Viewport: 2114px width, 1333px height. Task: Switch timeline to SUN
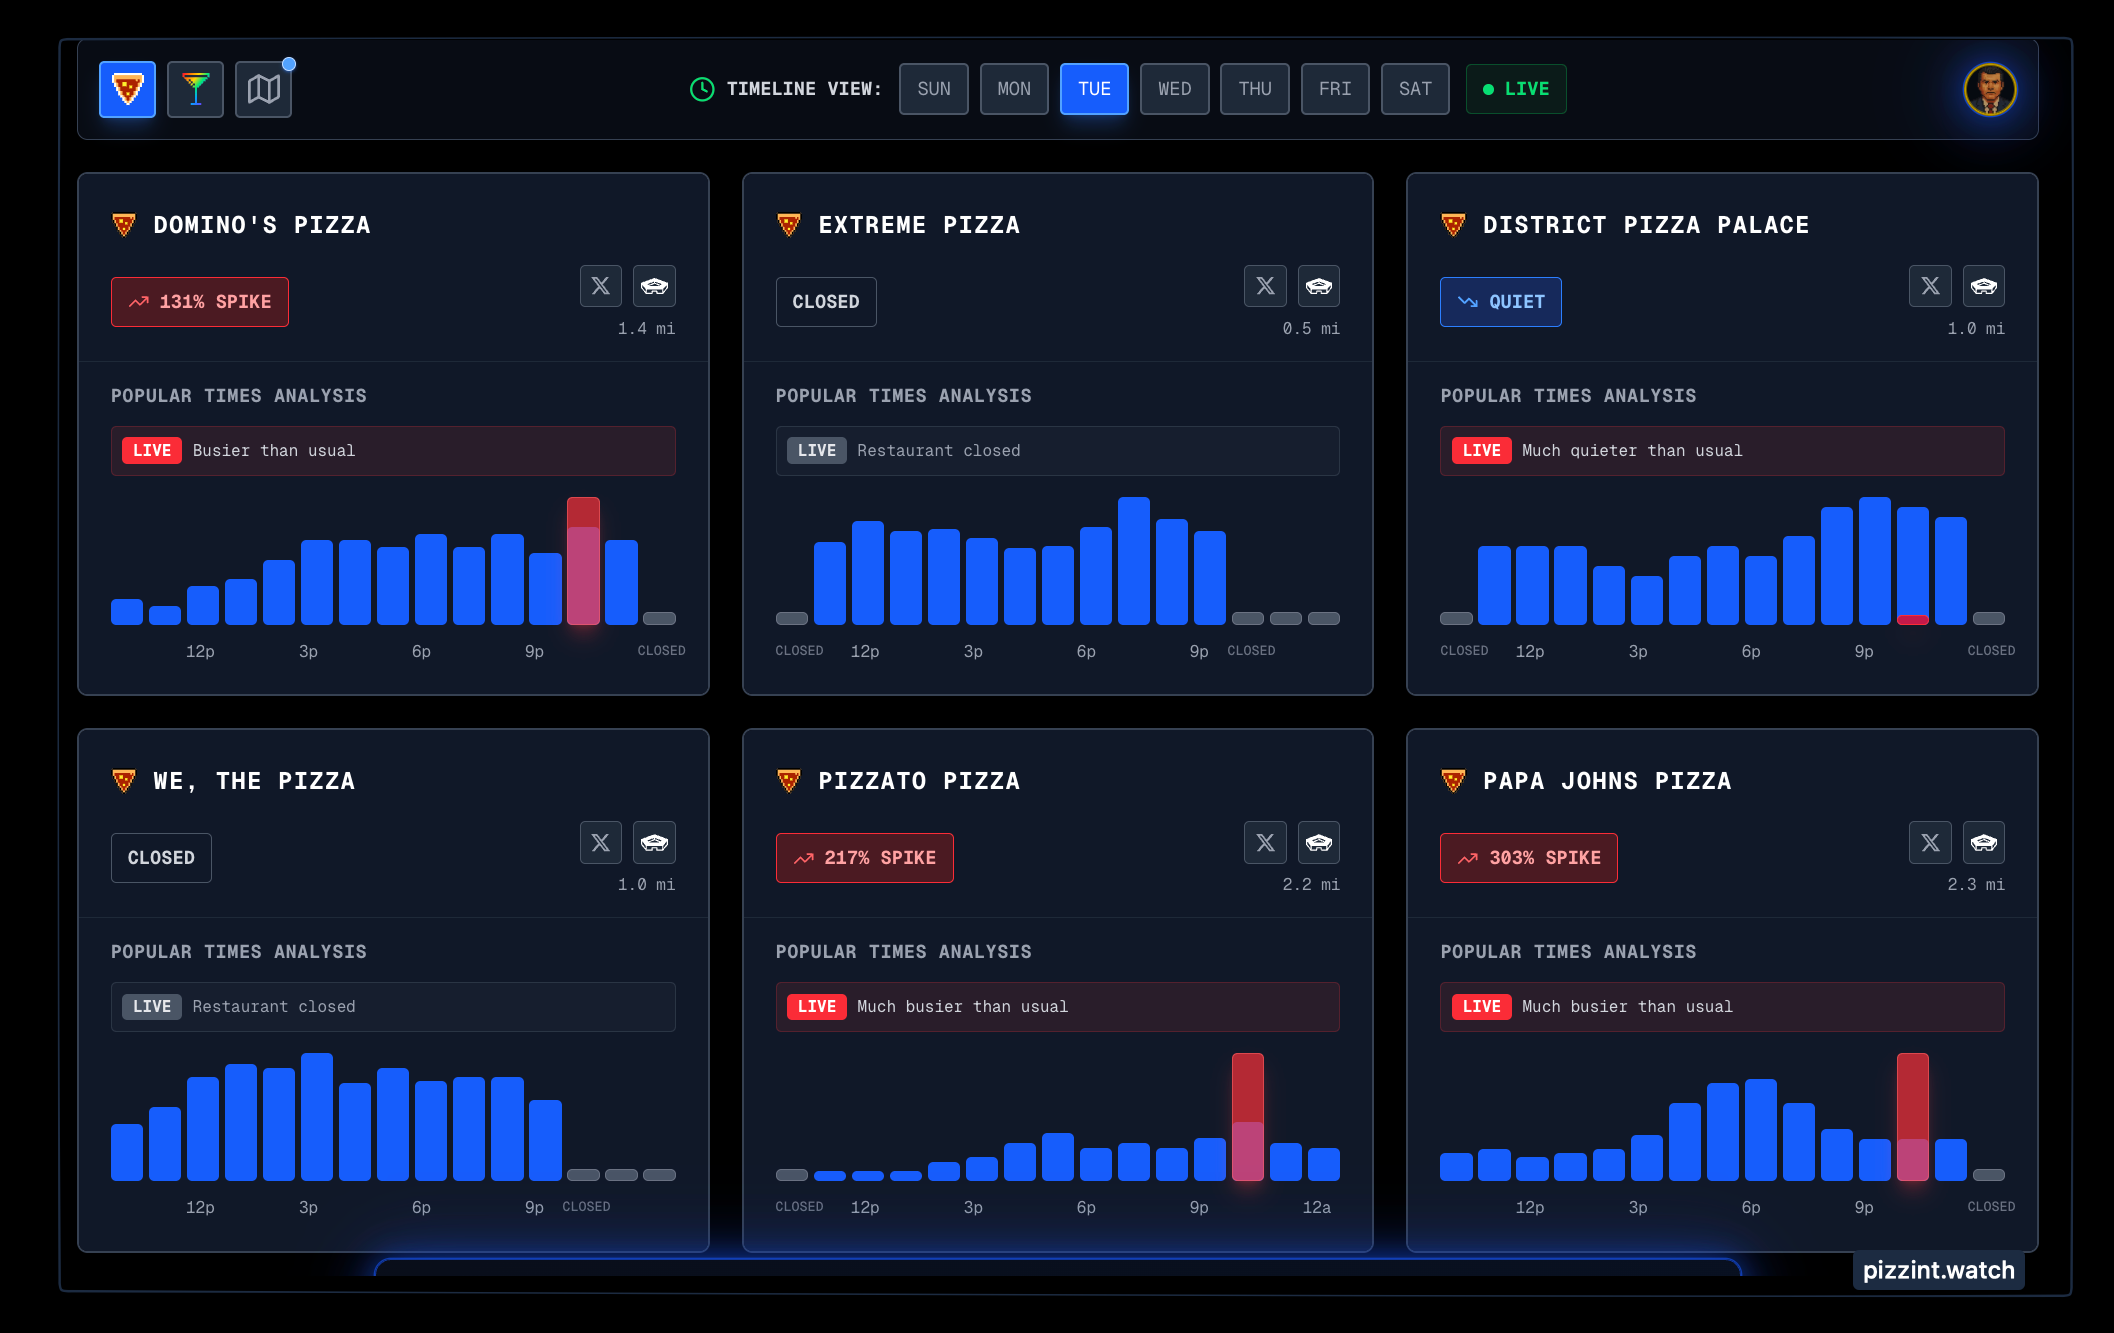(934, 89)
